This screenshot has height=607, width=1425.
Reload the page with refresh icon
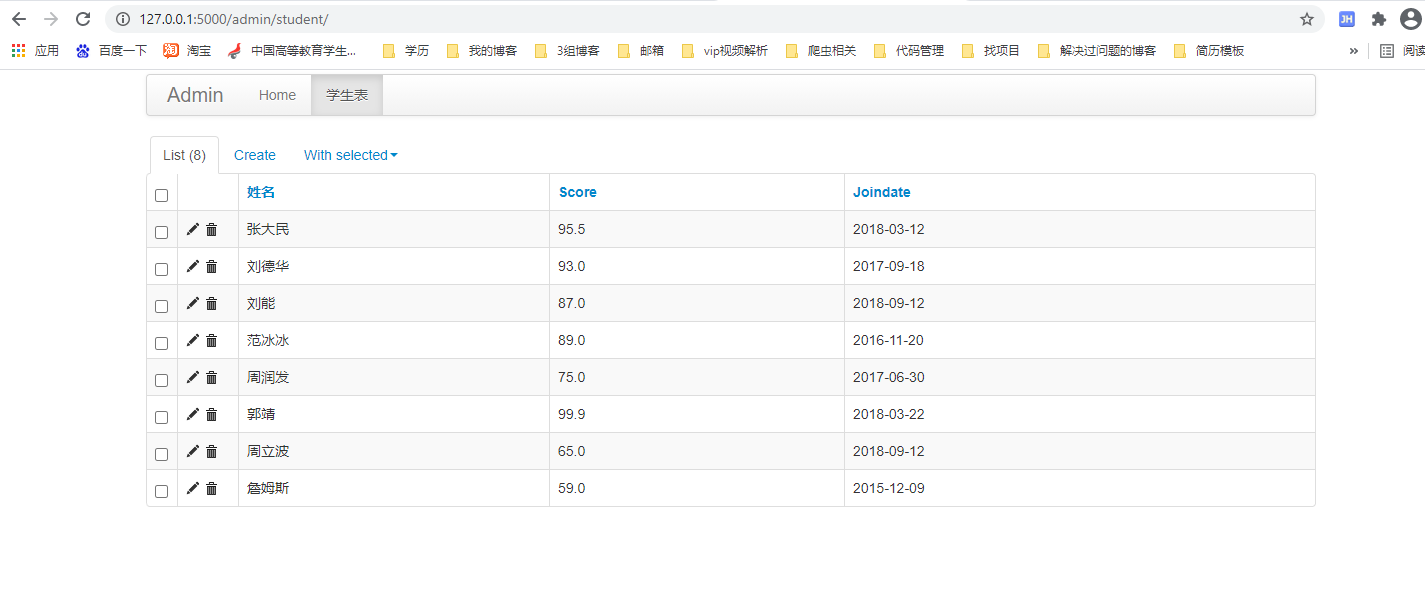tap(83, 19)
